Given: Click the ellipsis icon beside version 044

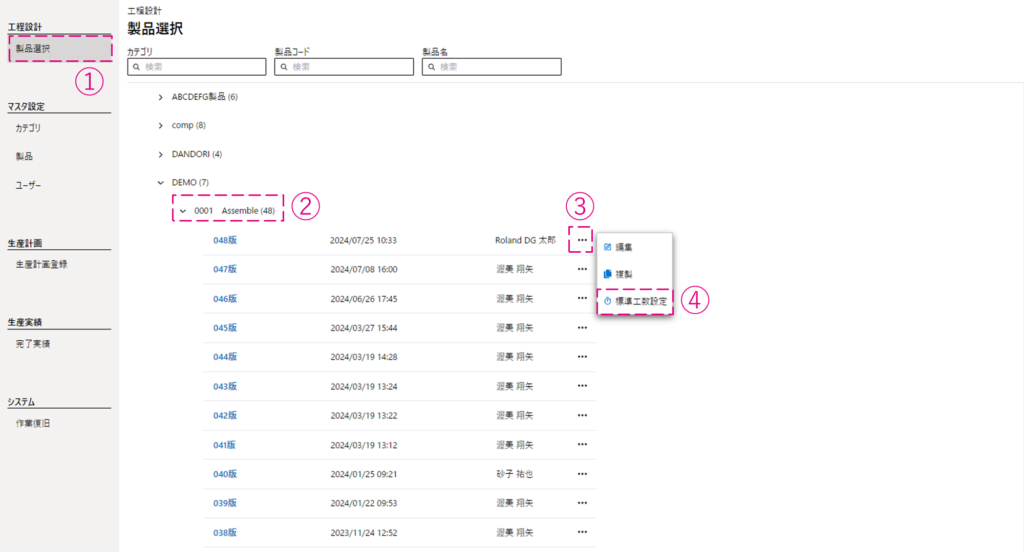Looking at the screenshot, I should coord(581,357).
